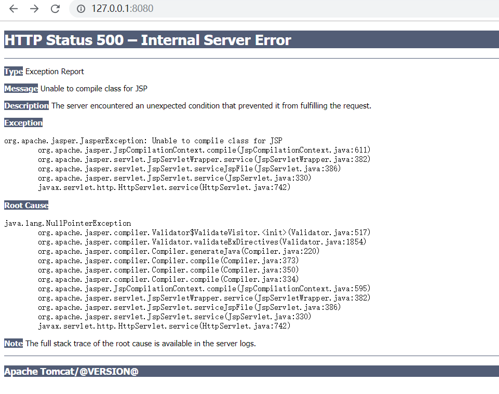Viewport: 499px width, 394px height.
Task: Click the Note label
Action: point(13,343)
